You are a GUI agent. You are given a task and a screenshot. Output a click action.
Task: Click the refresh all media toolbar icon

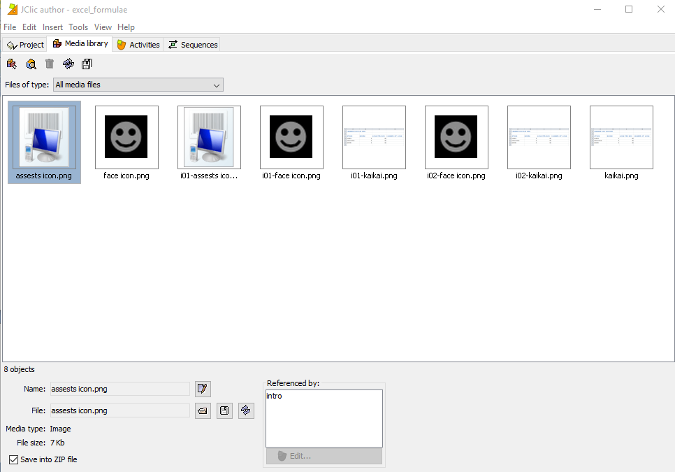point(68,64)
